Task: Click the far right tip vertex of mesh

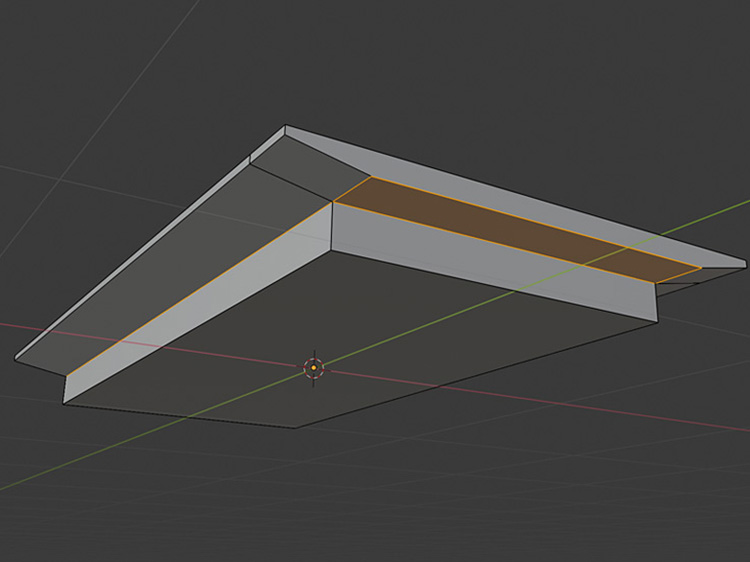Action: pos(745,266)
